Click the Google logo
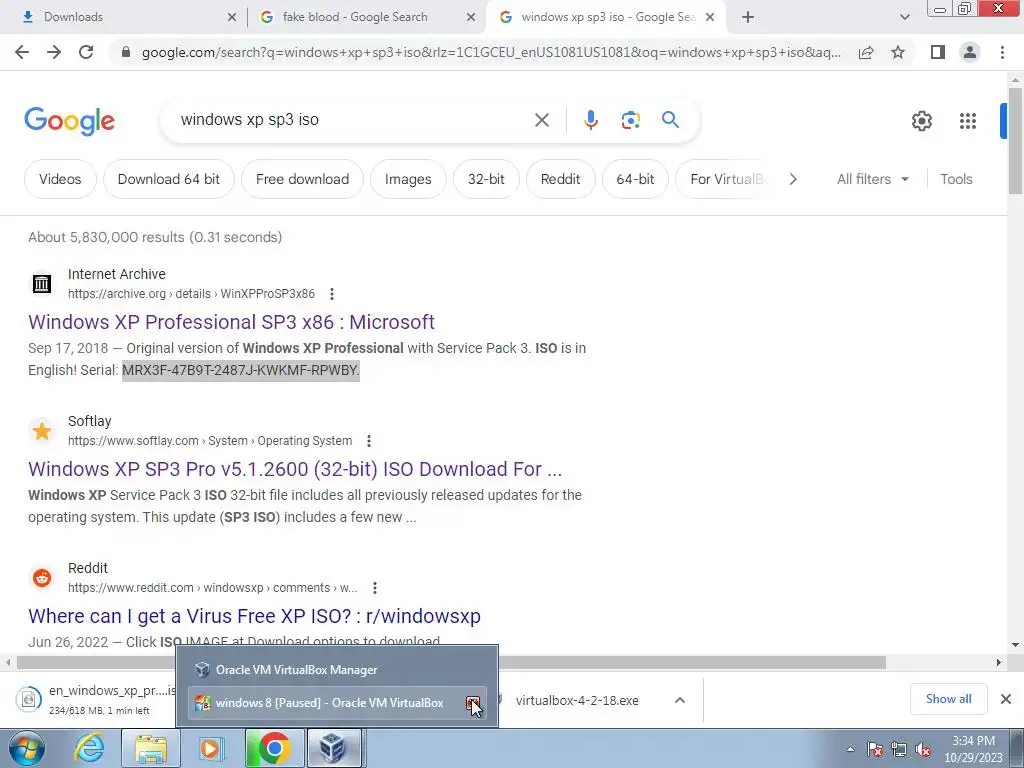Image resolution: width=1024 pixels, height=768 pixels. (x=69, y=121)
